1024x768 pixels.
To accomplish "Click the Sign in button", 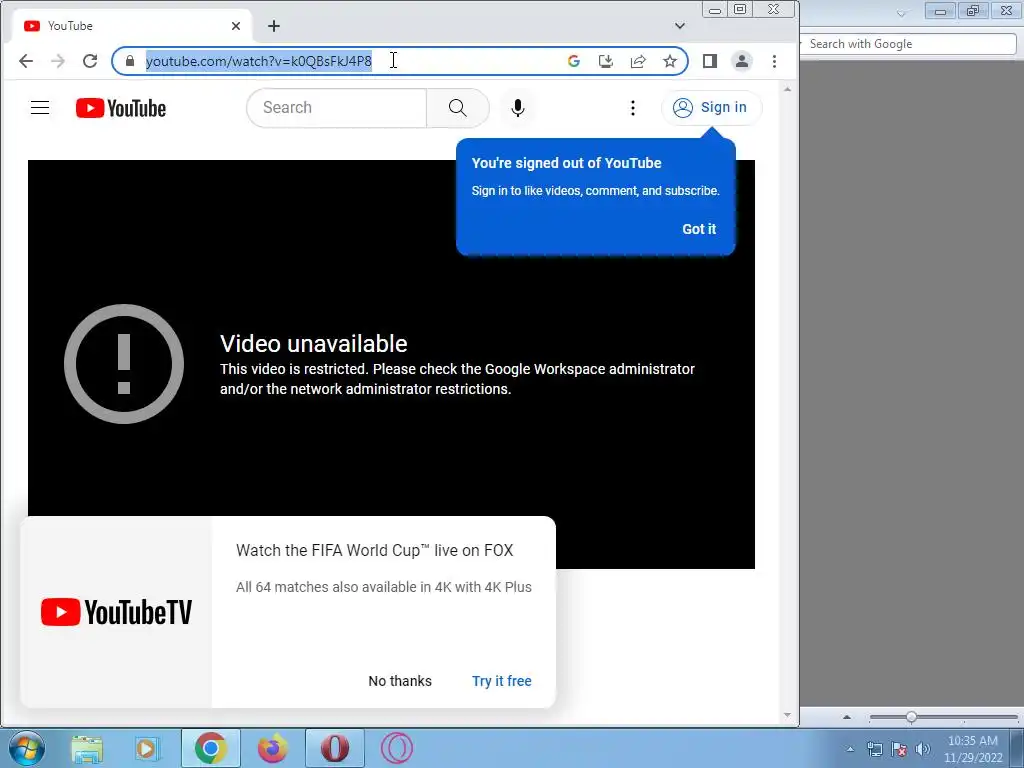I will [711, 108].
